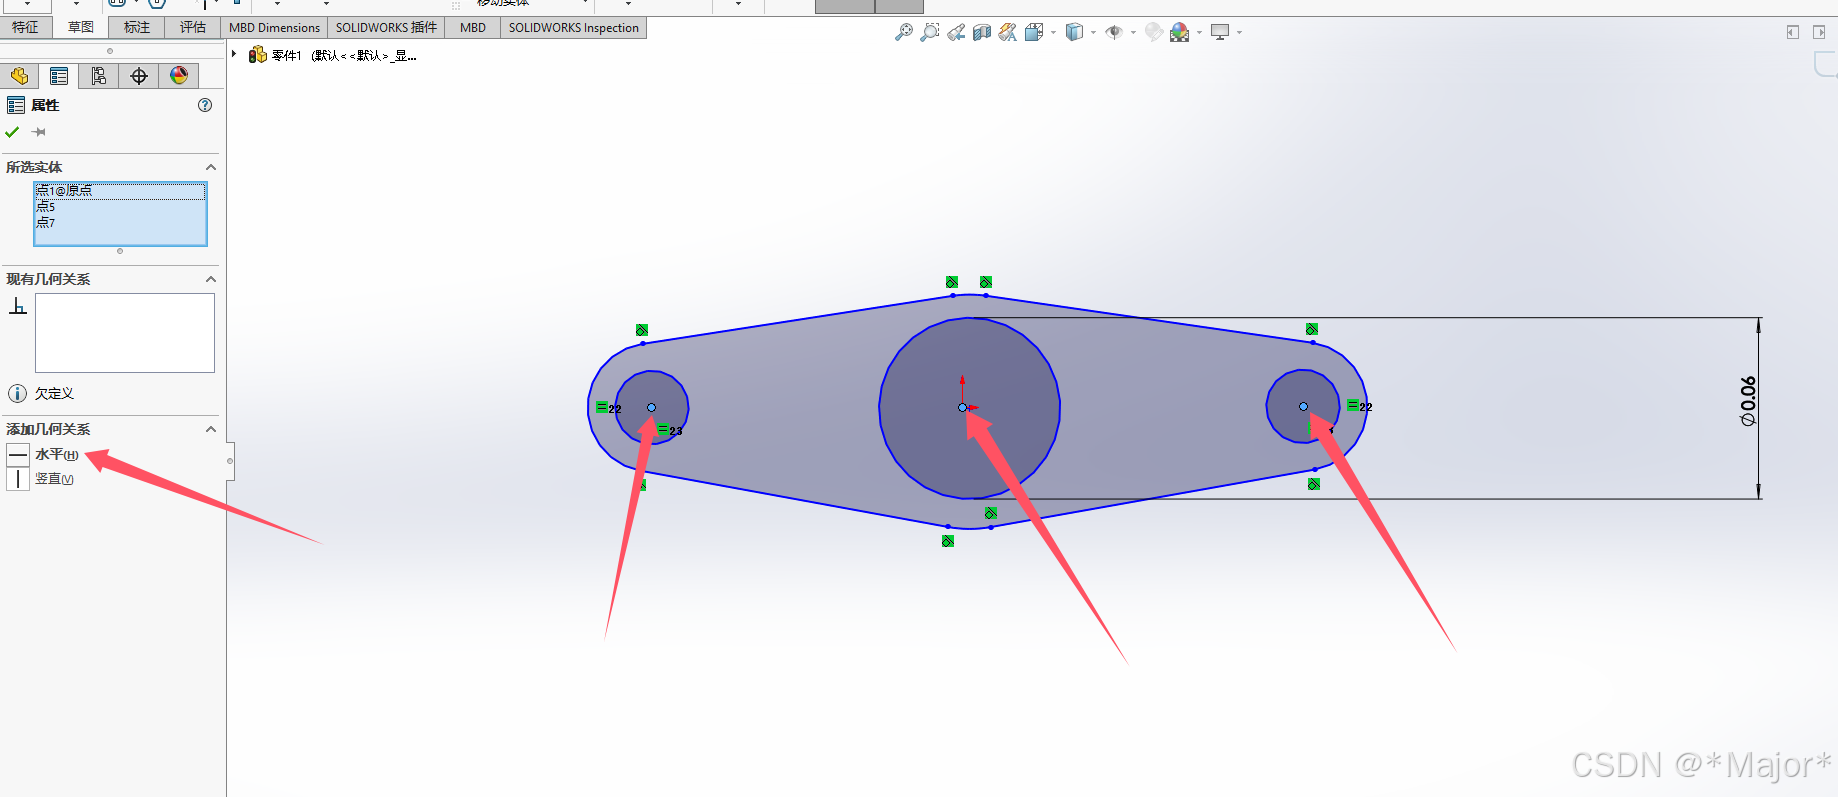Click Previous View icon
This screenshot has height=797, width=1838.
point(956,32)
